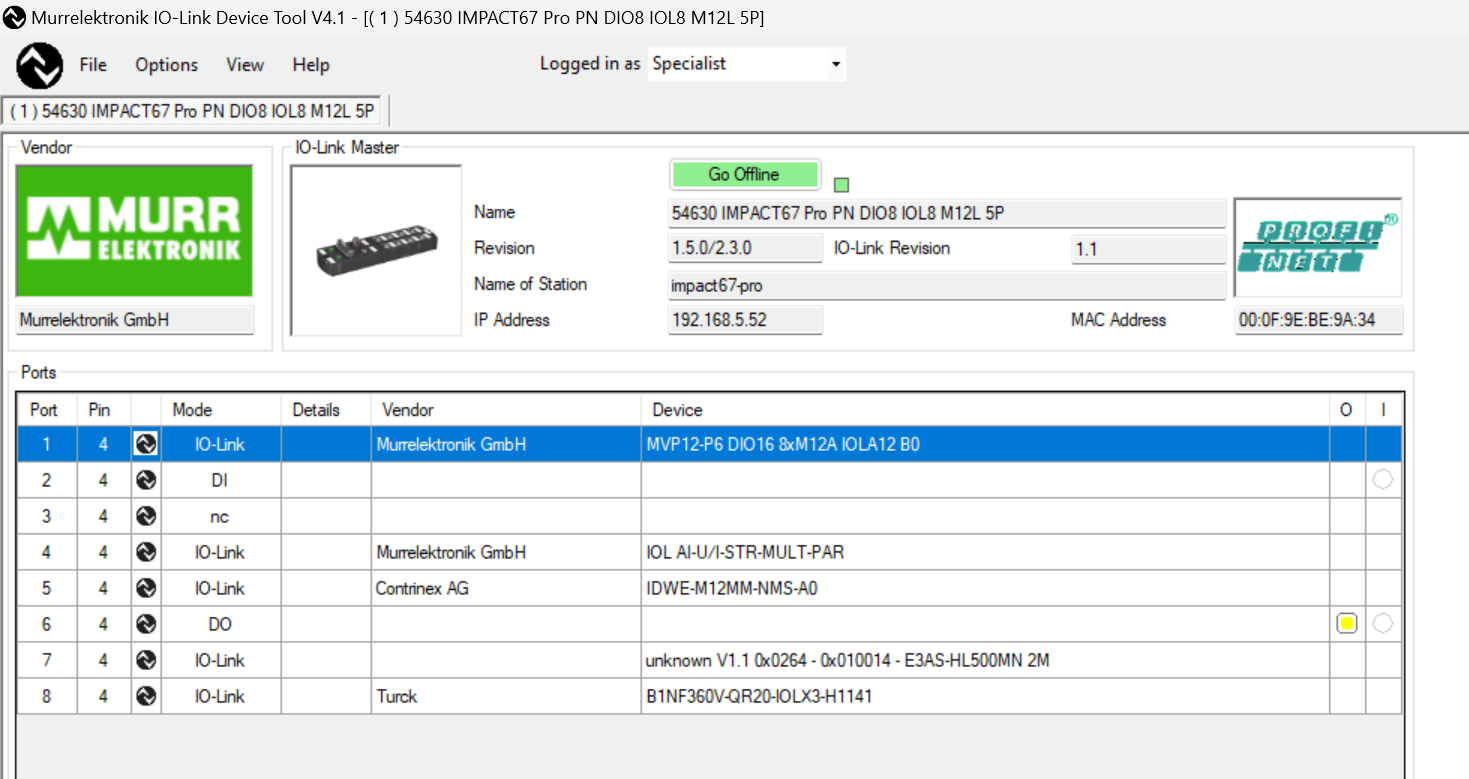Click port number 7 cell
The image size is (1469, 779).
tap(46, 660)
